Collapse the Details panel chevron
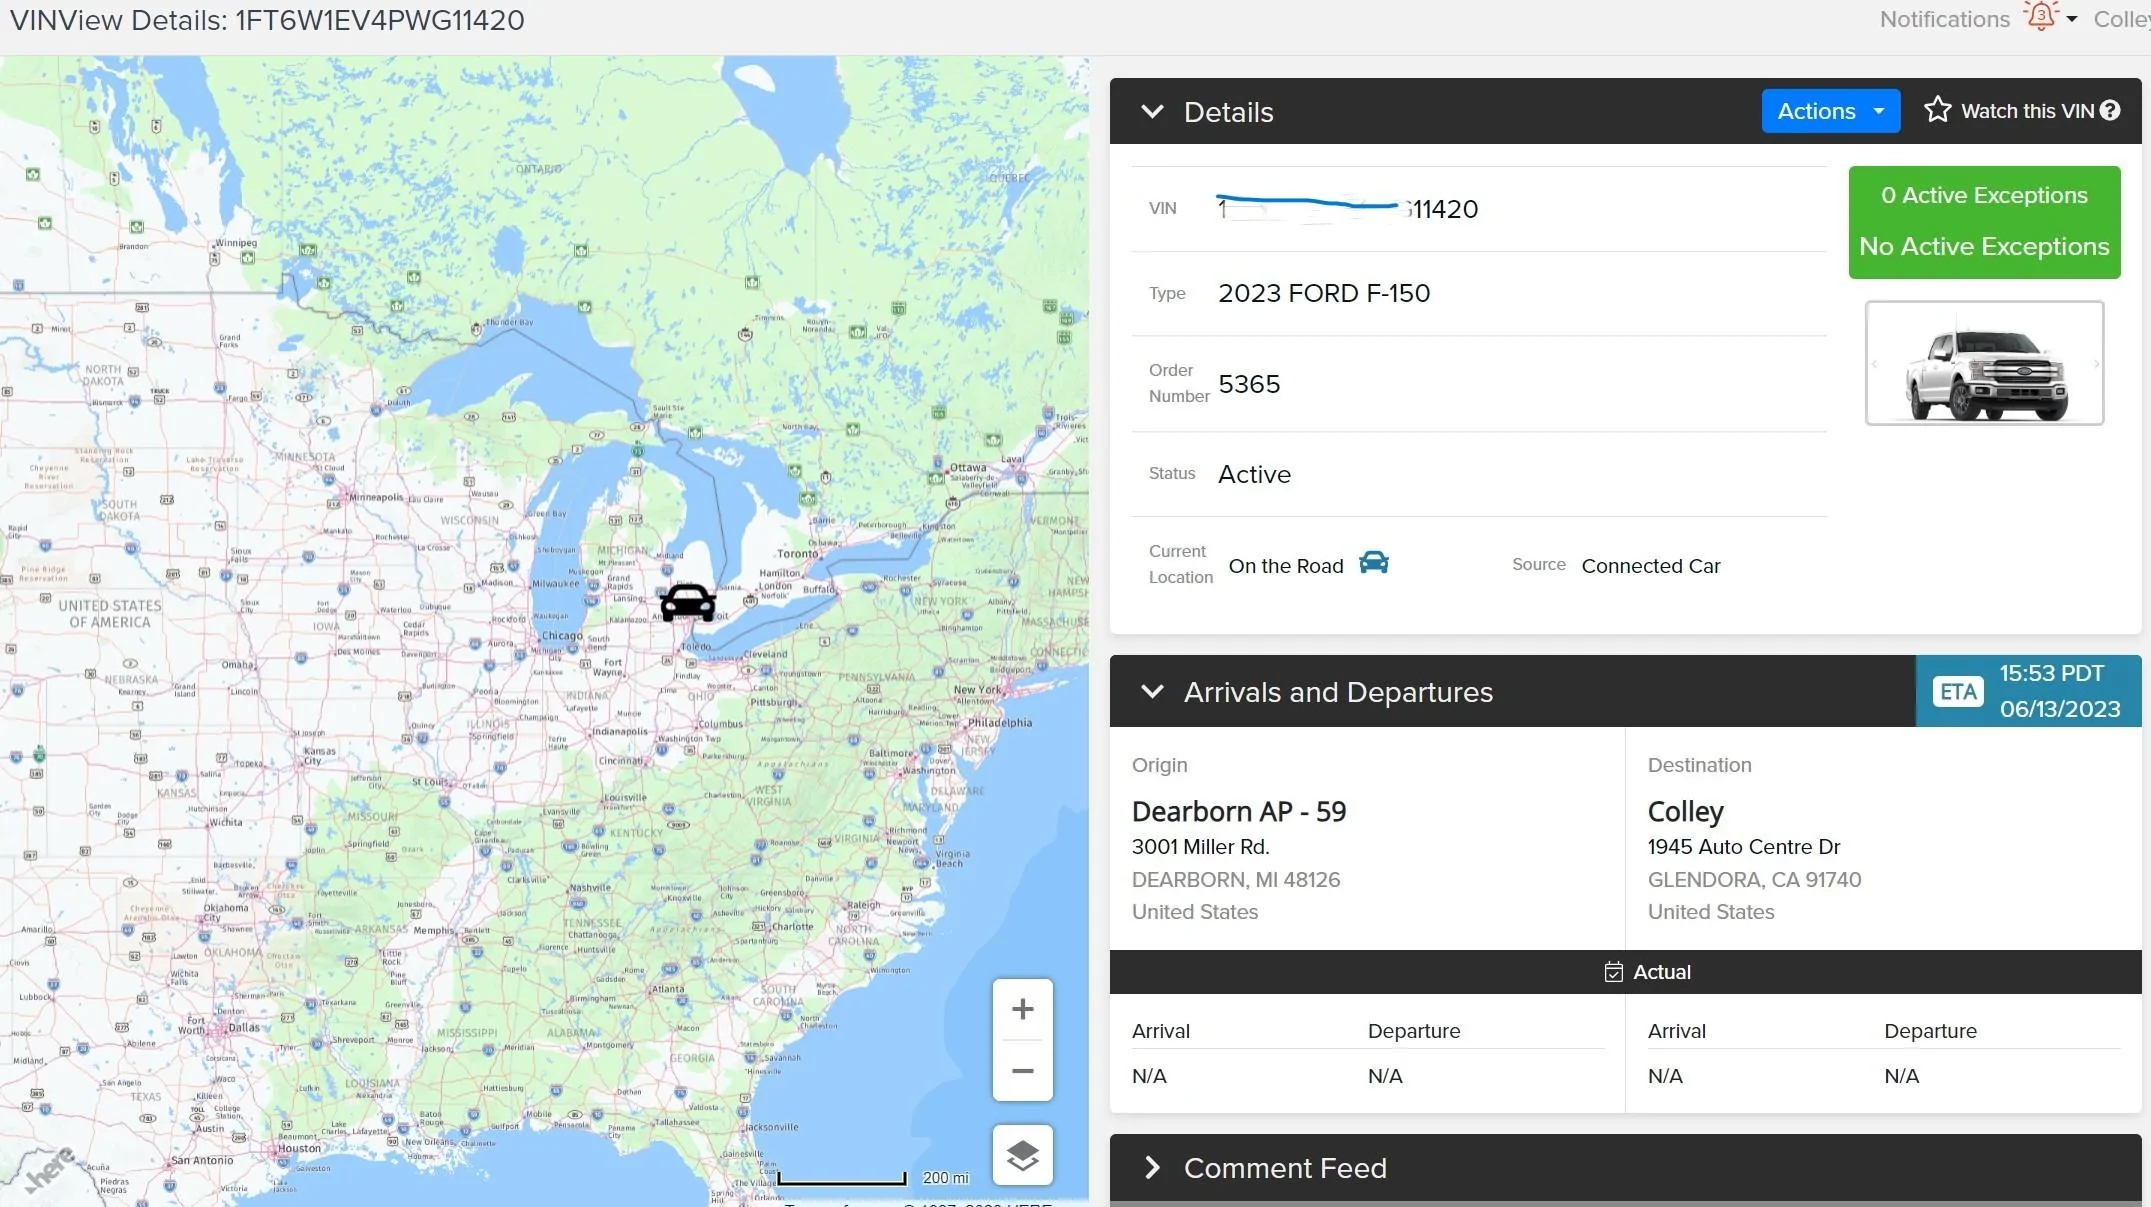This screenshot has height=1207, width=2151. (x=1152, y=112)
